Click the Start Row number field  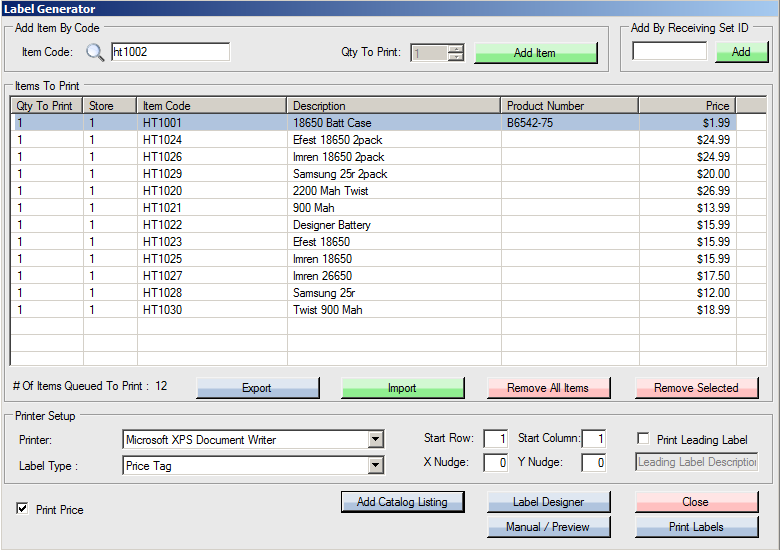[x=495, y=439]
